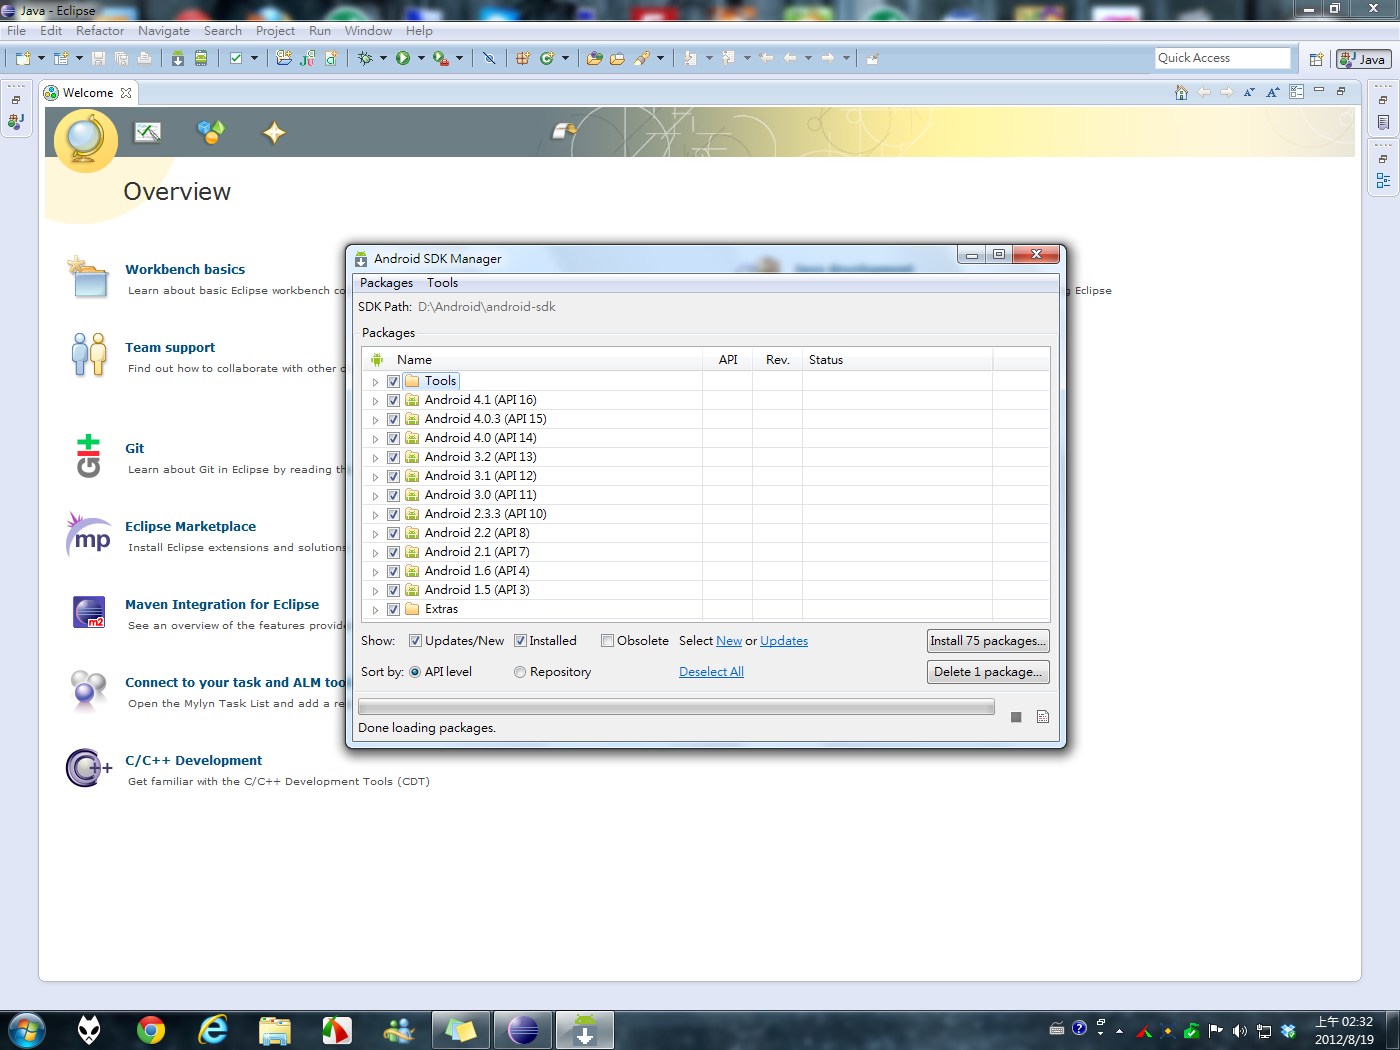Open the Run button dropdown arrow
The width and height of the screenshot is (1400, 1050).
click(x=421, y=58)
